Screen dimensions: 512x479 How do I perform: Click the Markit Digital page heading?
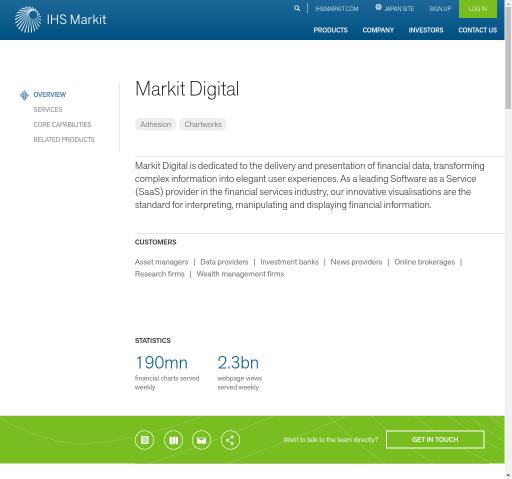coord(187,89)
